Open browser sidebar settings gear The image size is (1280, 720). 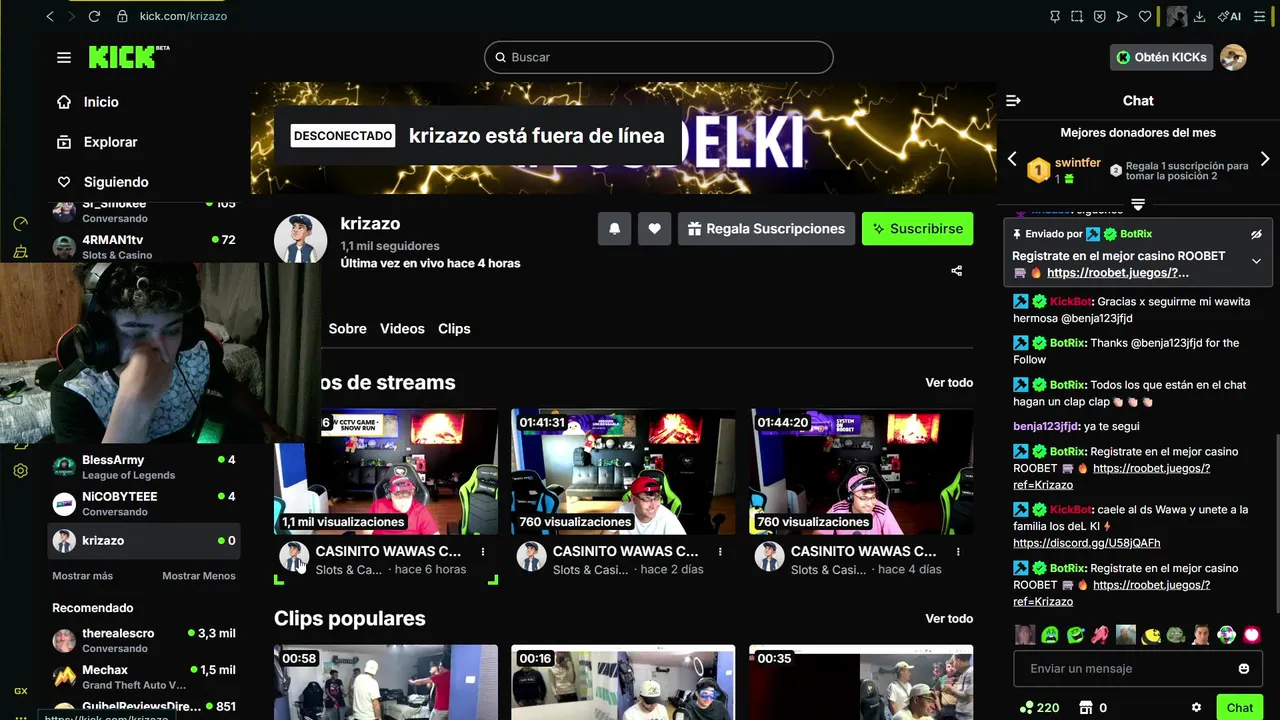20,470
